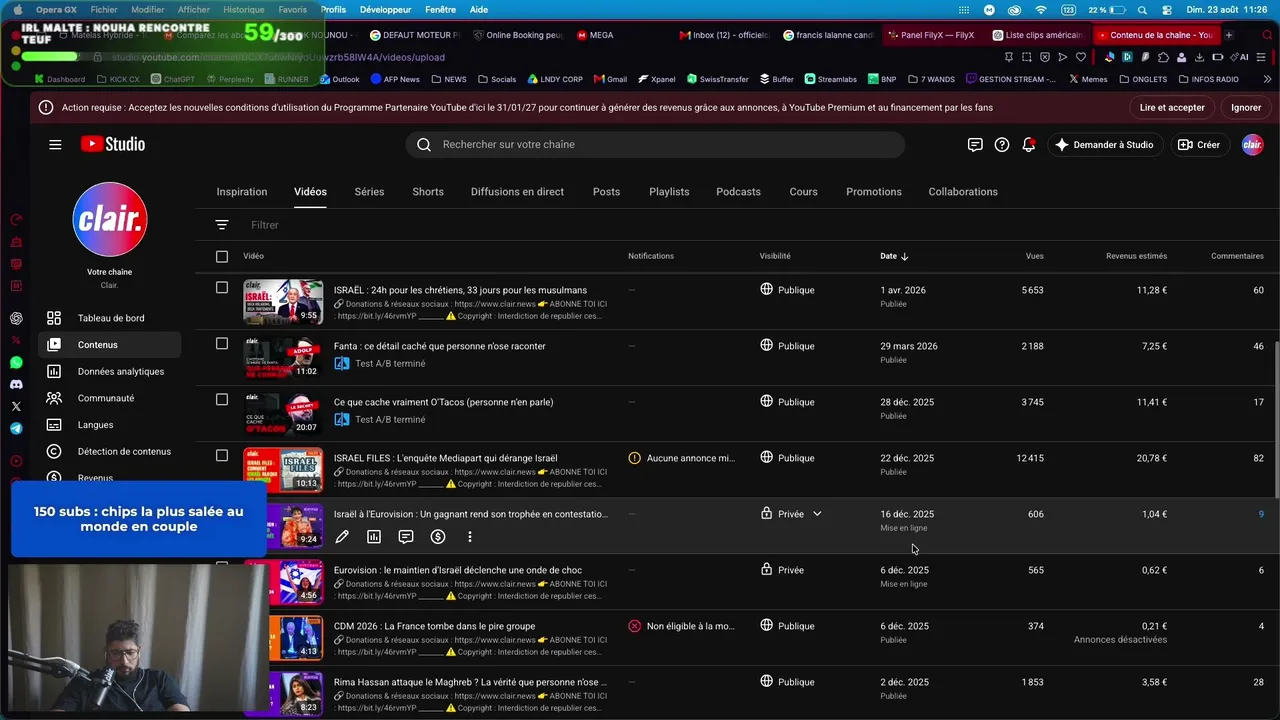Open the ISRAËL 9:55 video thumbnail
1280x720 pixels.
point(283,301)
